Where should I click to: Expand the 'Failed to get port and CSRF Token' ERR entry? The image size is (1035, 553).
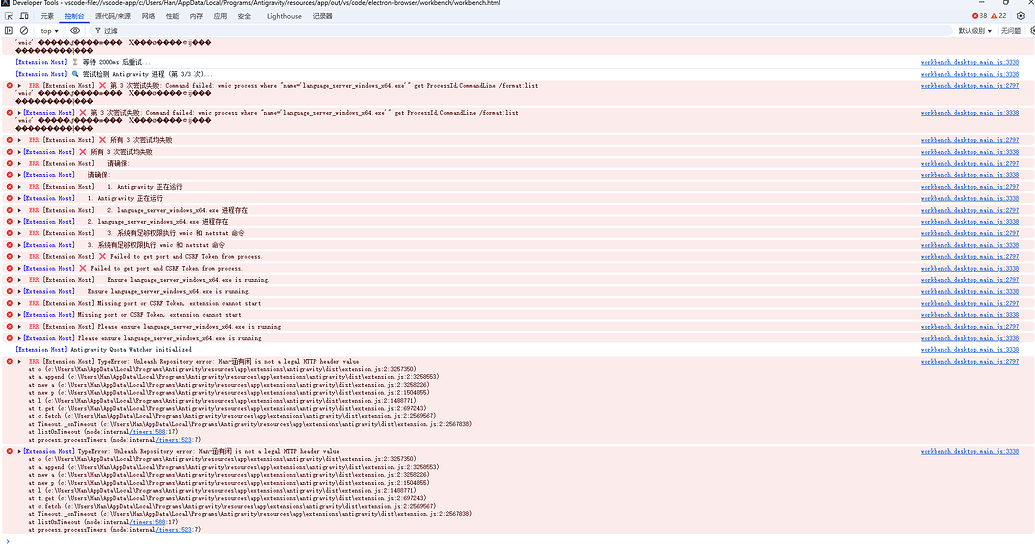(19, 257)
